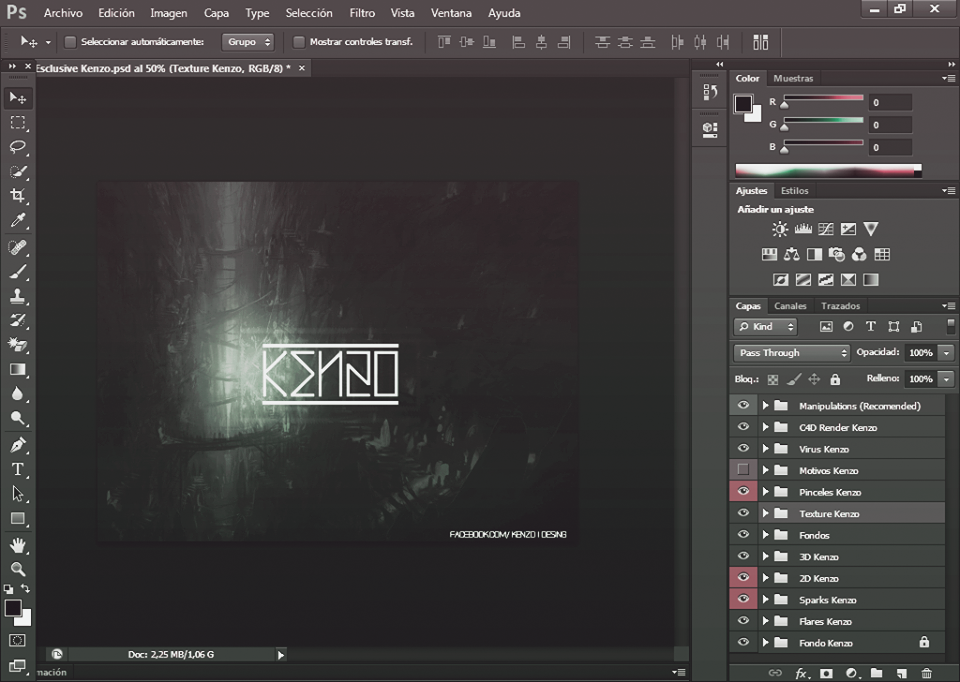Viewport: 960px width, 682px height.
Task: Delete layer with trash icon
Action: coord(926,673)
